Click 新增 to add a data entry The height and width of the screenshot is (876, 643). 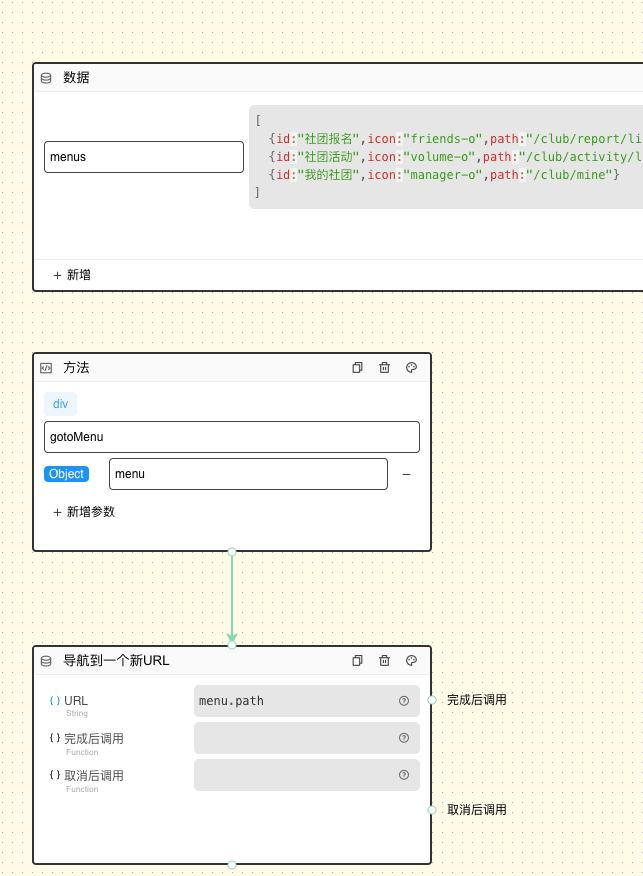(x=72, y=275)
